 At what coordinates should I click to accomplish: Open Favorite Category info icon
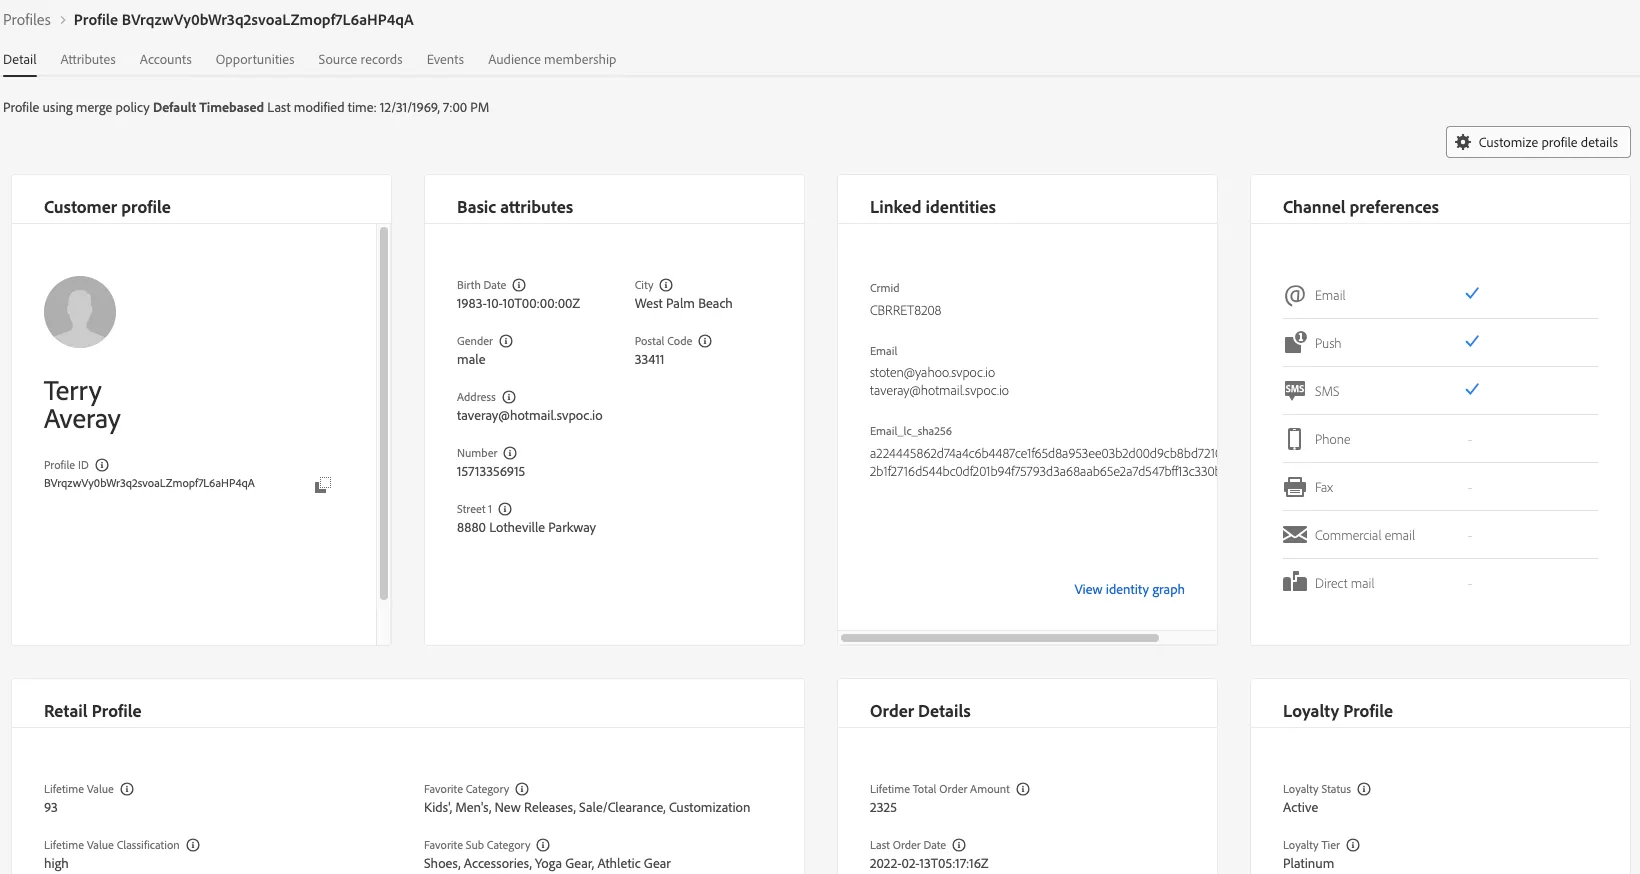tap(522, 789)
